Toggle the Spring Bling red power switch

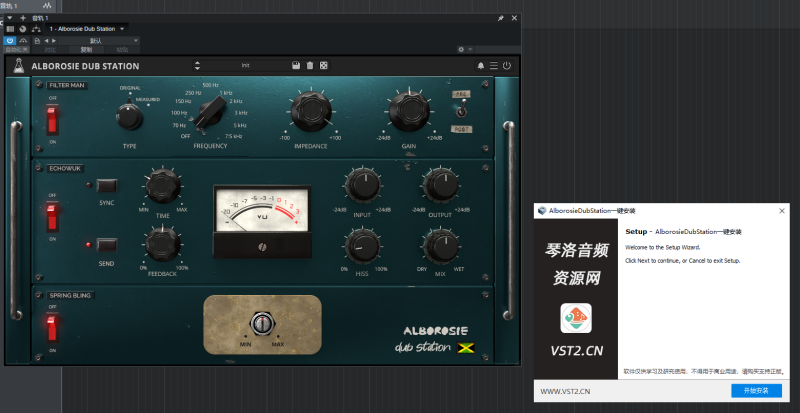click(53, 327)
